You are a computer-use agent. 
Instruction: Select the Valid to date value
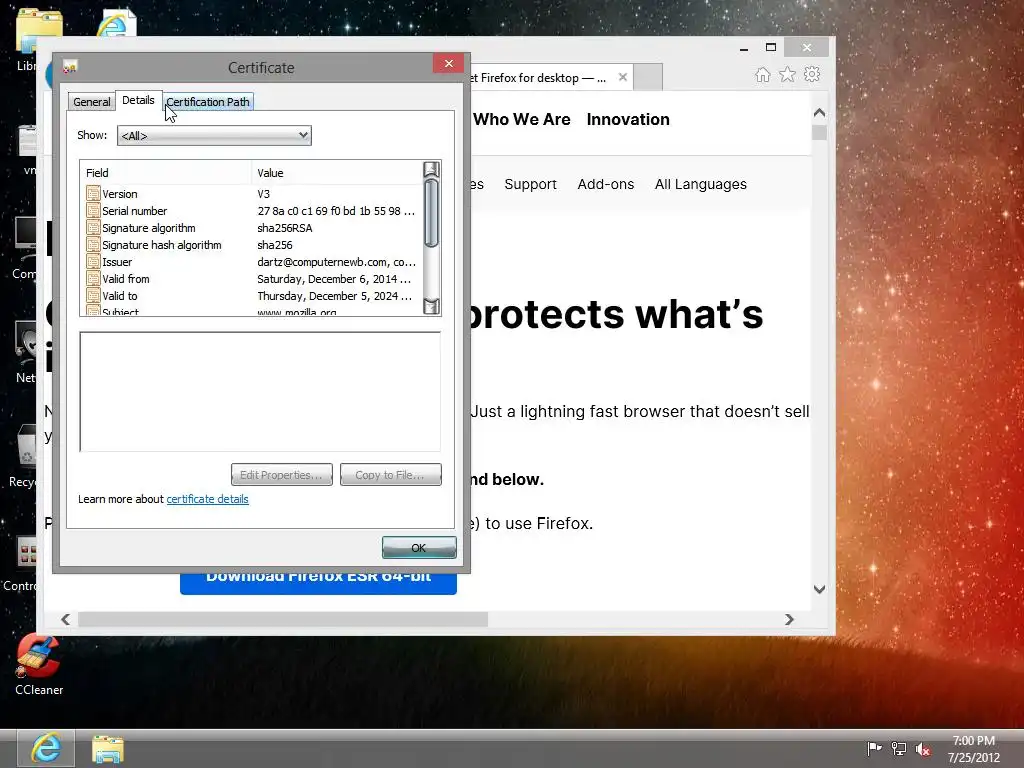pyautogui.click(x=334, y=296)
